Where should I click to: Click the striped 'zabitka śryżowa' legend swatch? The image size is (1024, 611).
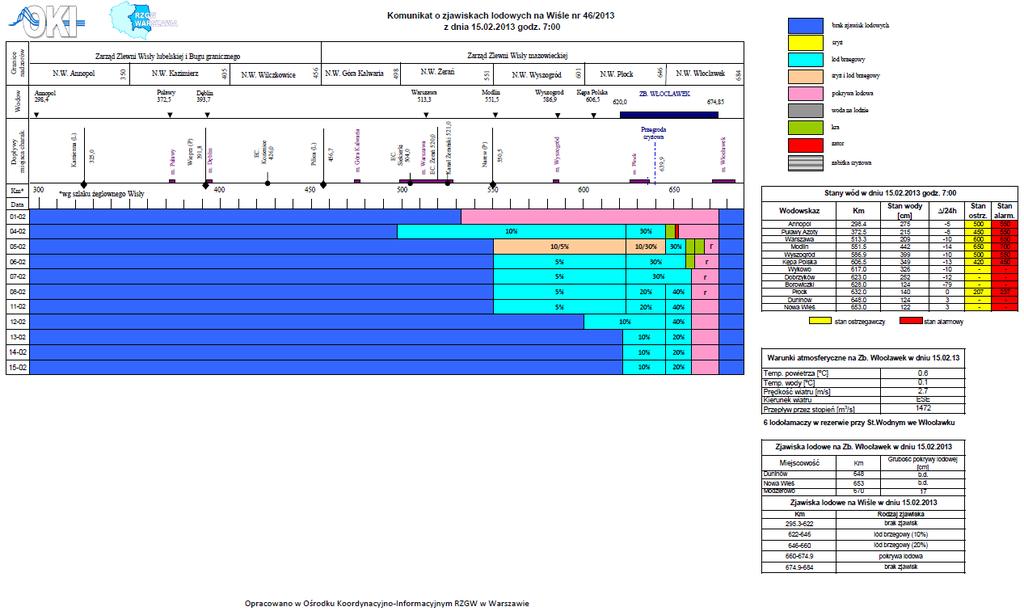[805, 163]
